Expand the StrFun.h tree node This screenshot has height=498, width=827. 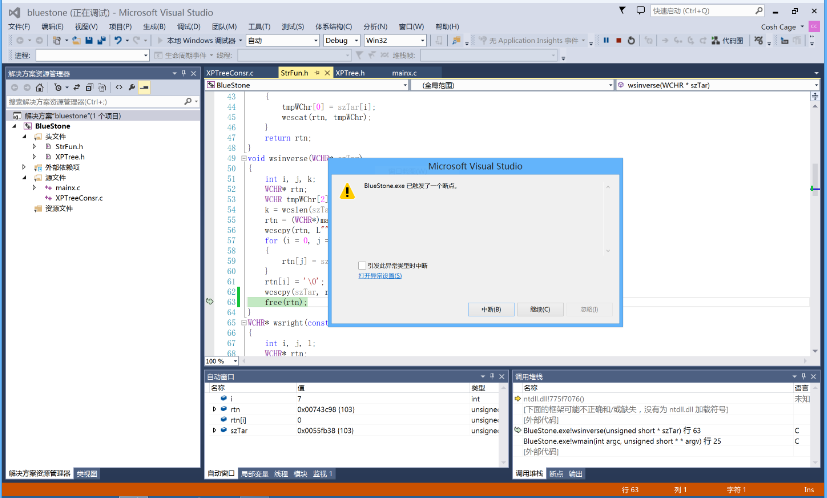pos(34,147)
